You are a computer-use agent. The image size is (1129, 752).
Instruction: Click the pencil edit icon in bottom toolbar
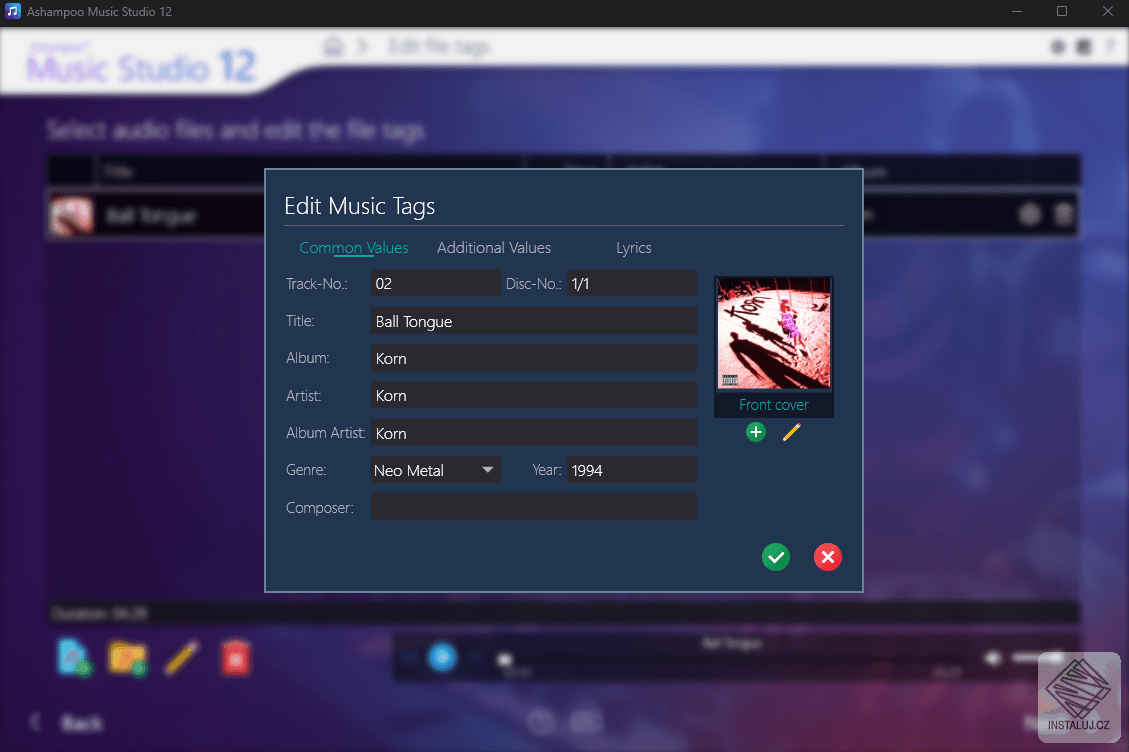181,658
